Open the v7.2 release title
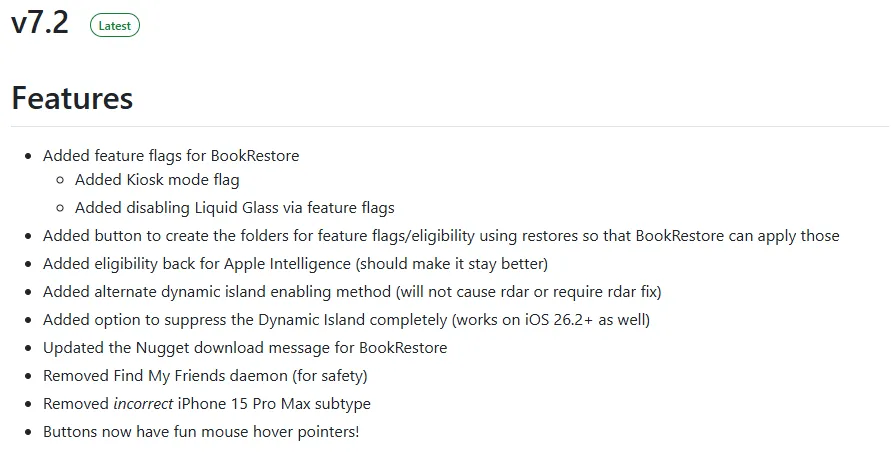The image size is (891, 458). point(40,24)
